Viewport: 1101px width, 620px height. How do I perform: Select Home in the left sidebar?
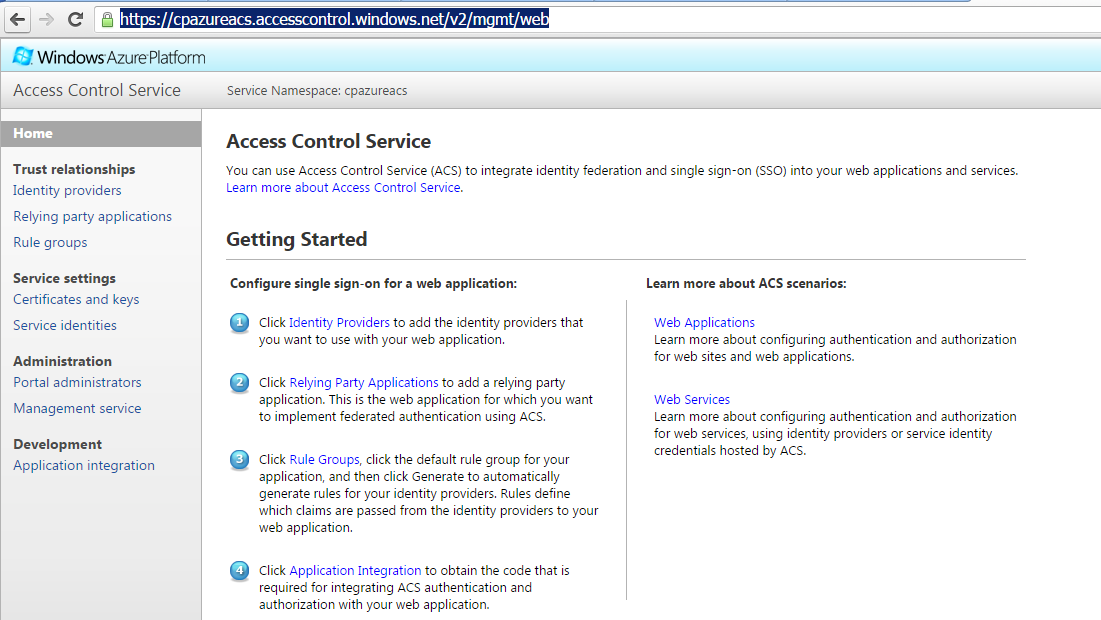click(x=101, y=133)
